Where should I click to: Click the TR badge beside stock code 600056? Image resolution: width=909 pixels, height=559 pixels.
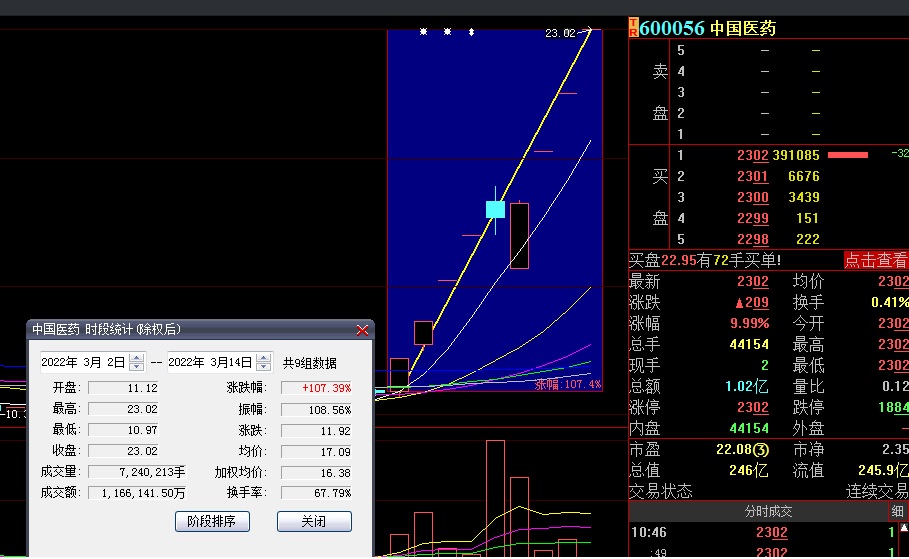pyautogui.click(x=633, y=28)
